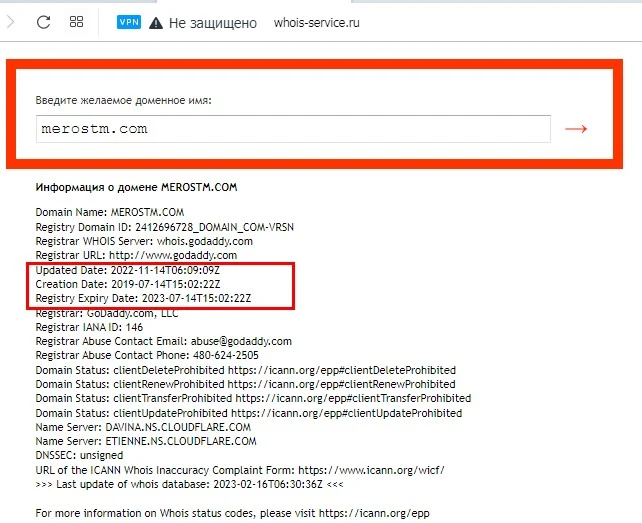The image size is (642, 523).
Task: Select name server DAVINA.NS.CLOUDFLARE.COM
Action: pos(178,427)
